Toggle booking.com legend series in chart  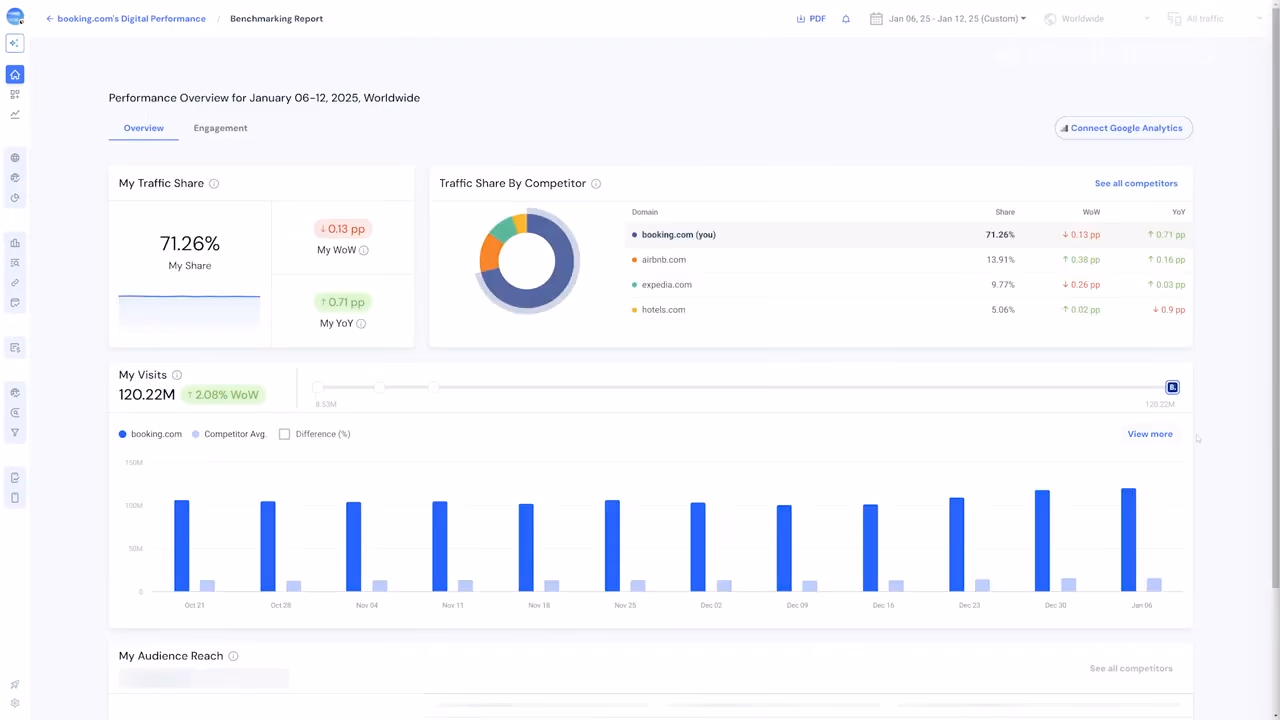(x=150, y=434)
